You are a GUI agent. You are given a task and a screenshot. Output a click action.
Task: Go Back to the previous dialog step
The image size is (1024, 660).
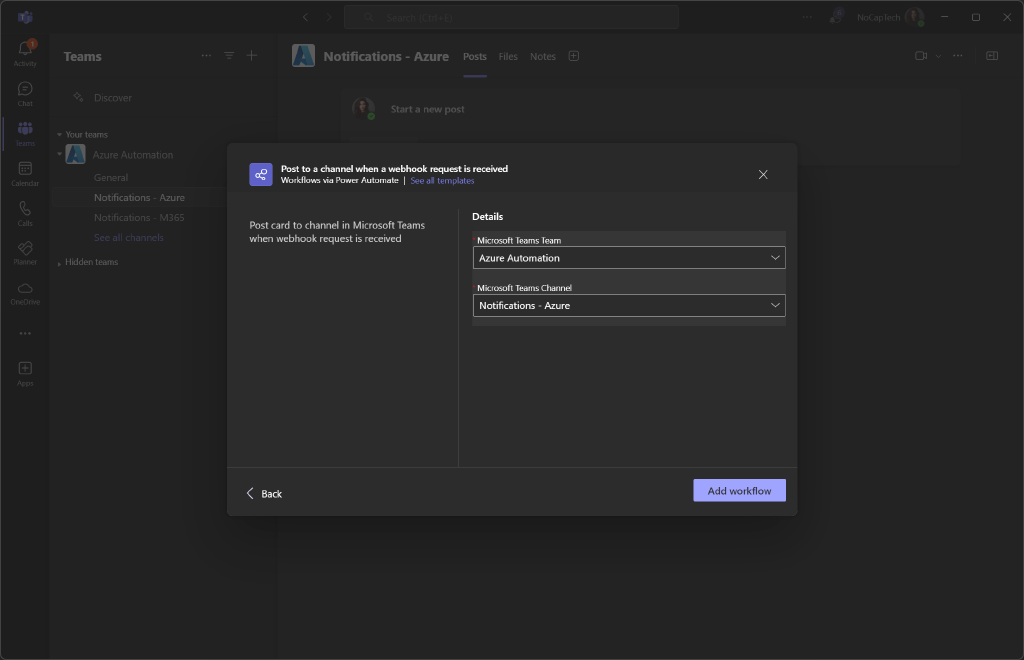pyautogui.click(x=264, y=494)
